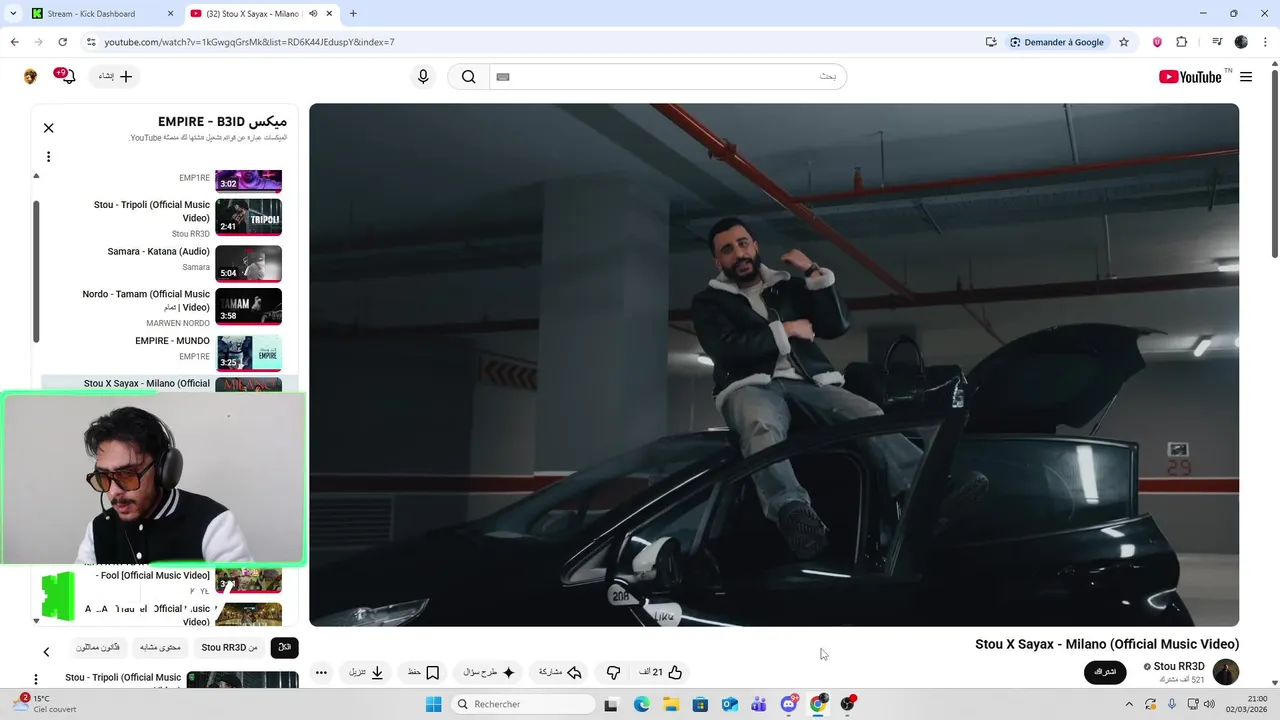Mute the YouTube tab audio icon
This screenshot has width=1280, height=720.
(313, 14)
